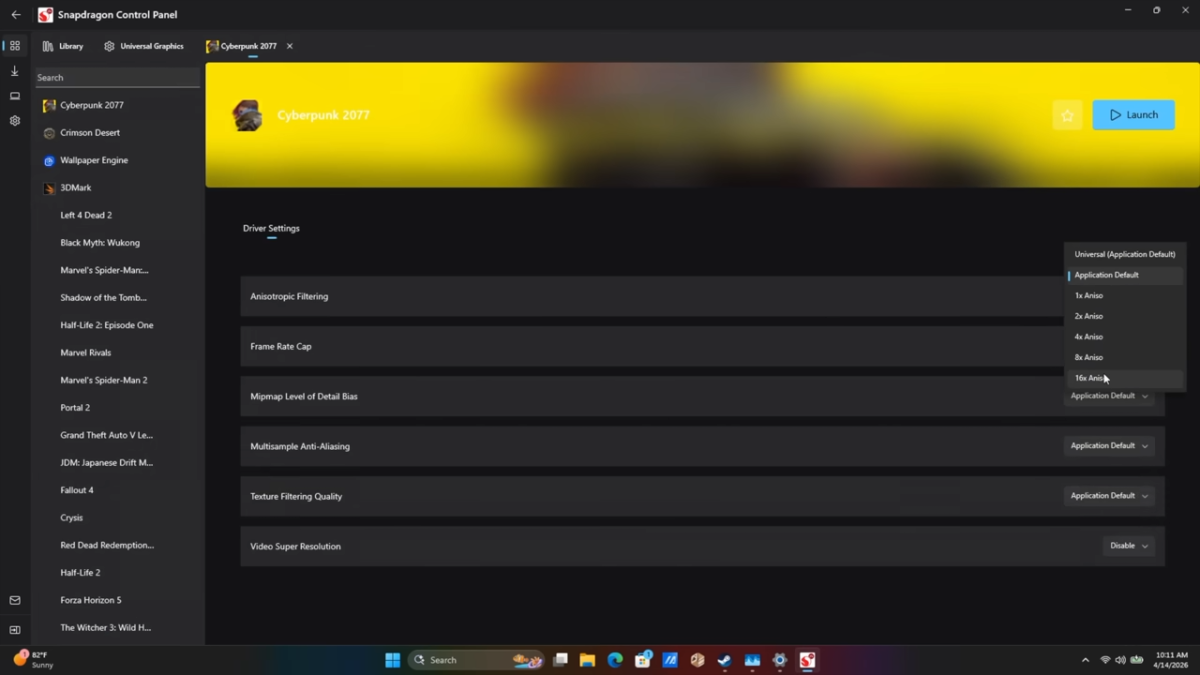The image size is (1200, 675).
Task: Favorite Cyberpunk 2077 with the star
Action: point(1067,115)
